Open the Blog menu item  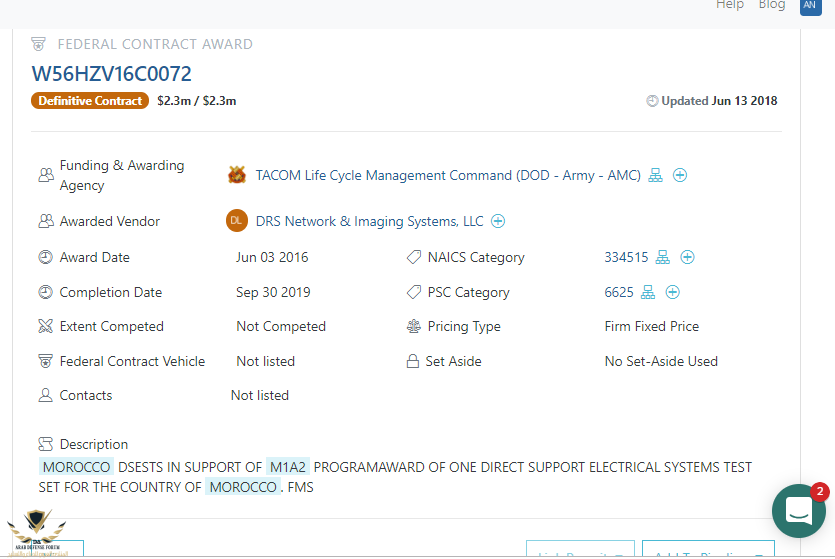click(x=772, y=5)
